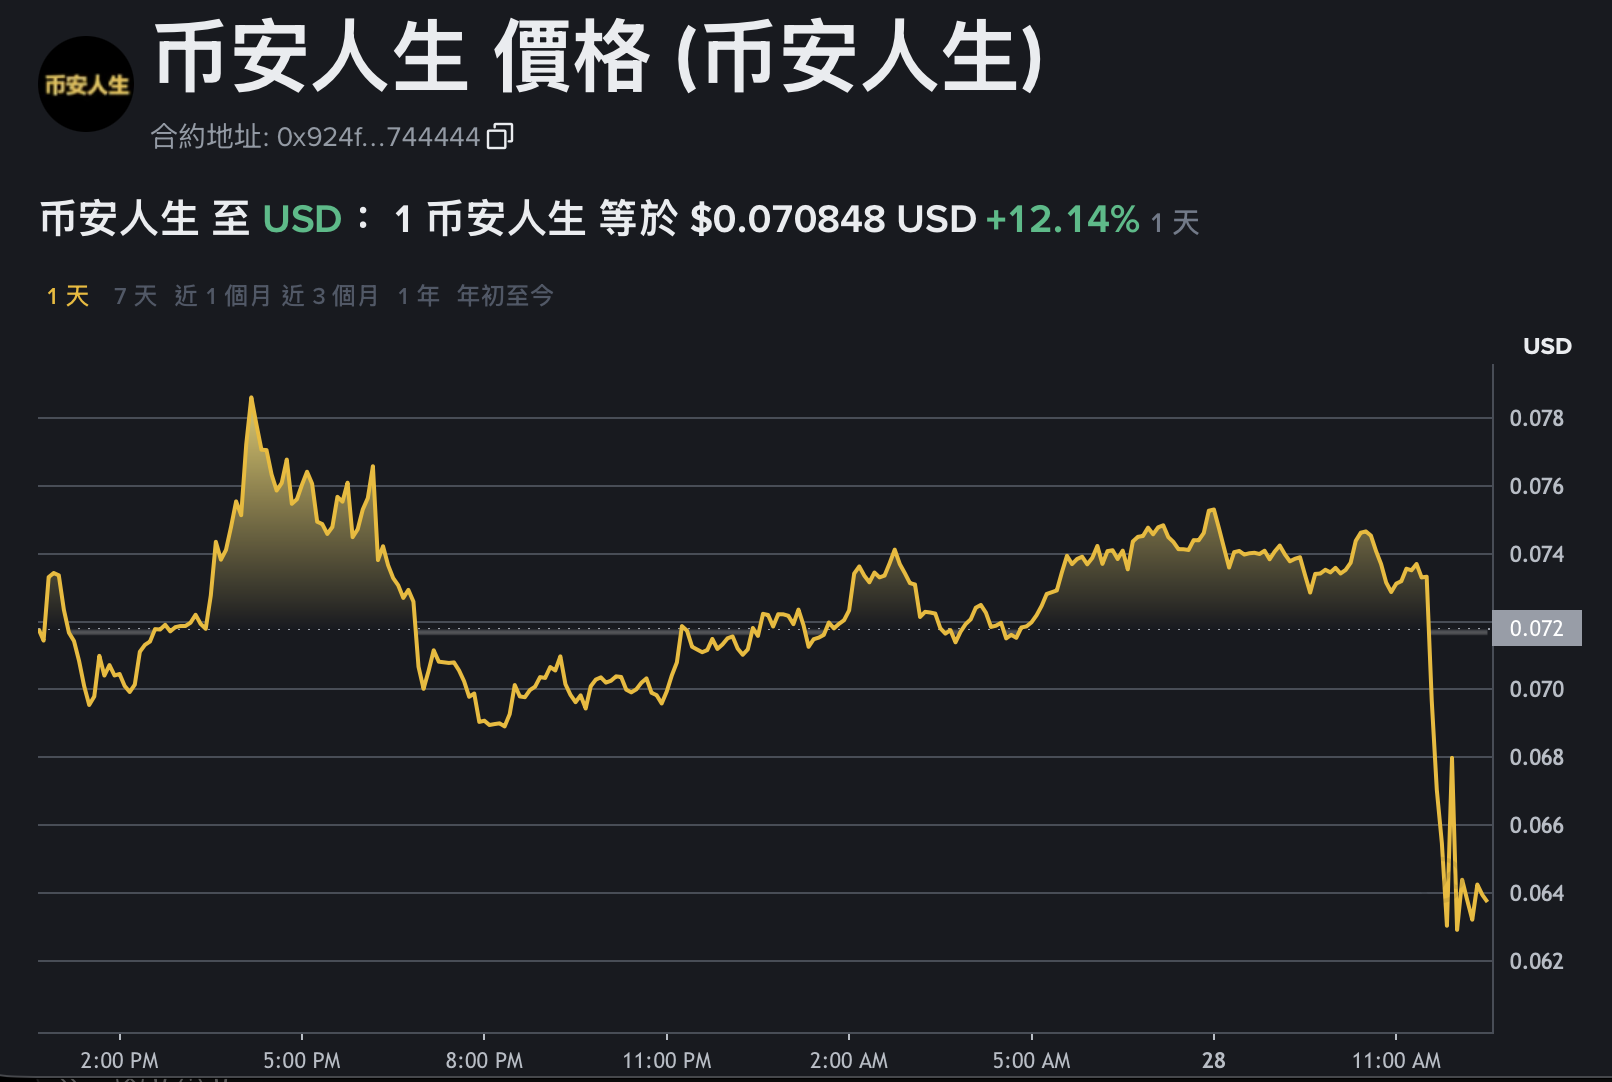The width and height of the screenshot is (1612, 1082).
Task: Switch chart to 近 3 個月 range
Action: (330, 296)
